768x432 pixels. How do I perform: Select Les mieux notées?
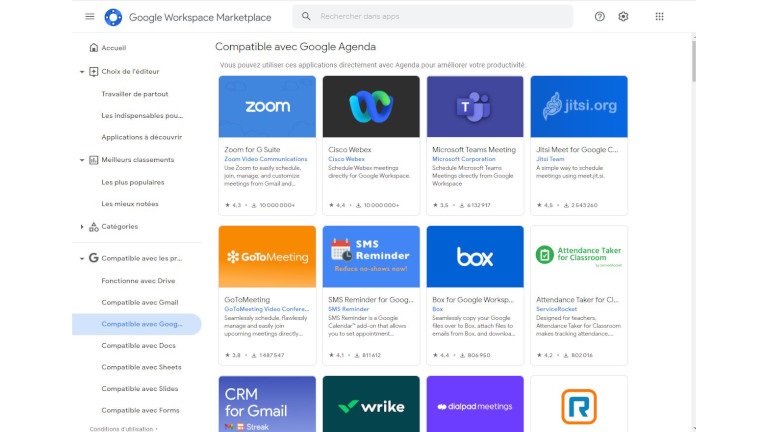130,204
